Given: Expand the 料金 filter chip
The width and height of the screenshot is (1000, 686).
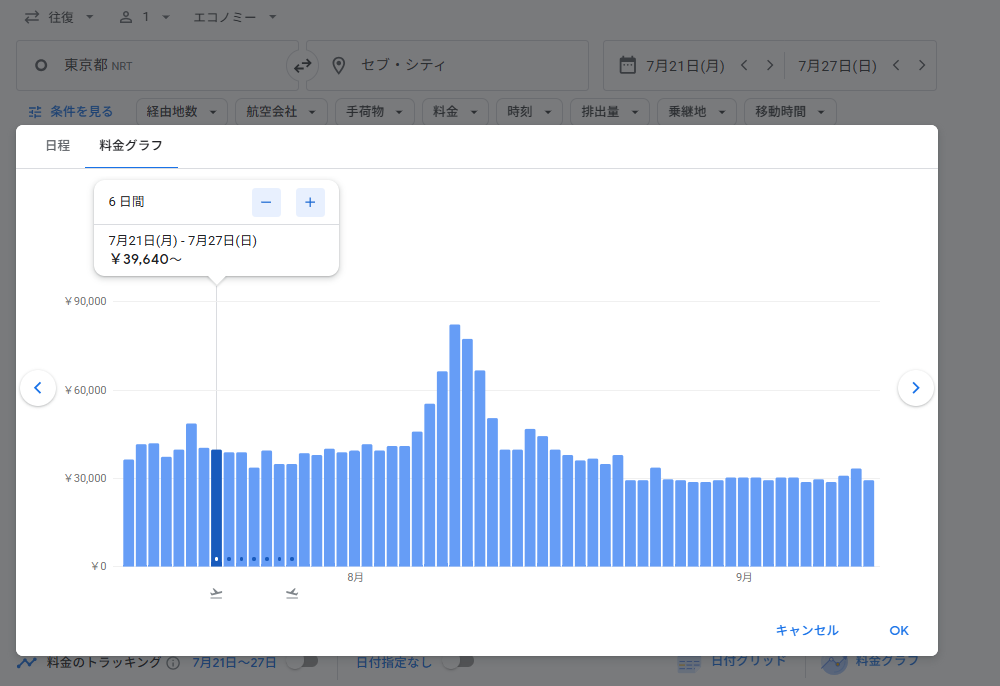Looking at the screenshot, I should coord(455,112).
